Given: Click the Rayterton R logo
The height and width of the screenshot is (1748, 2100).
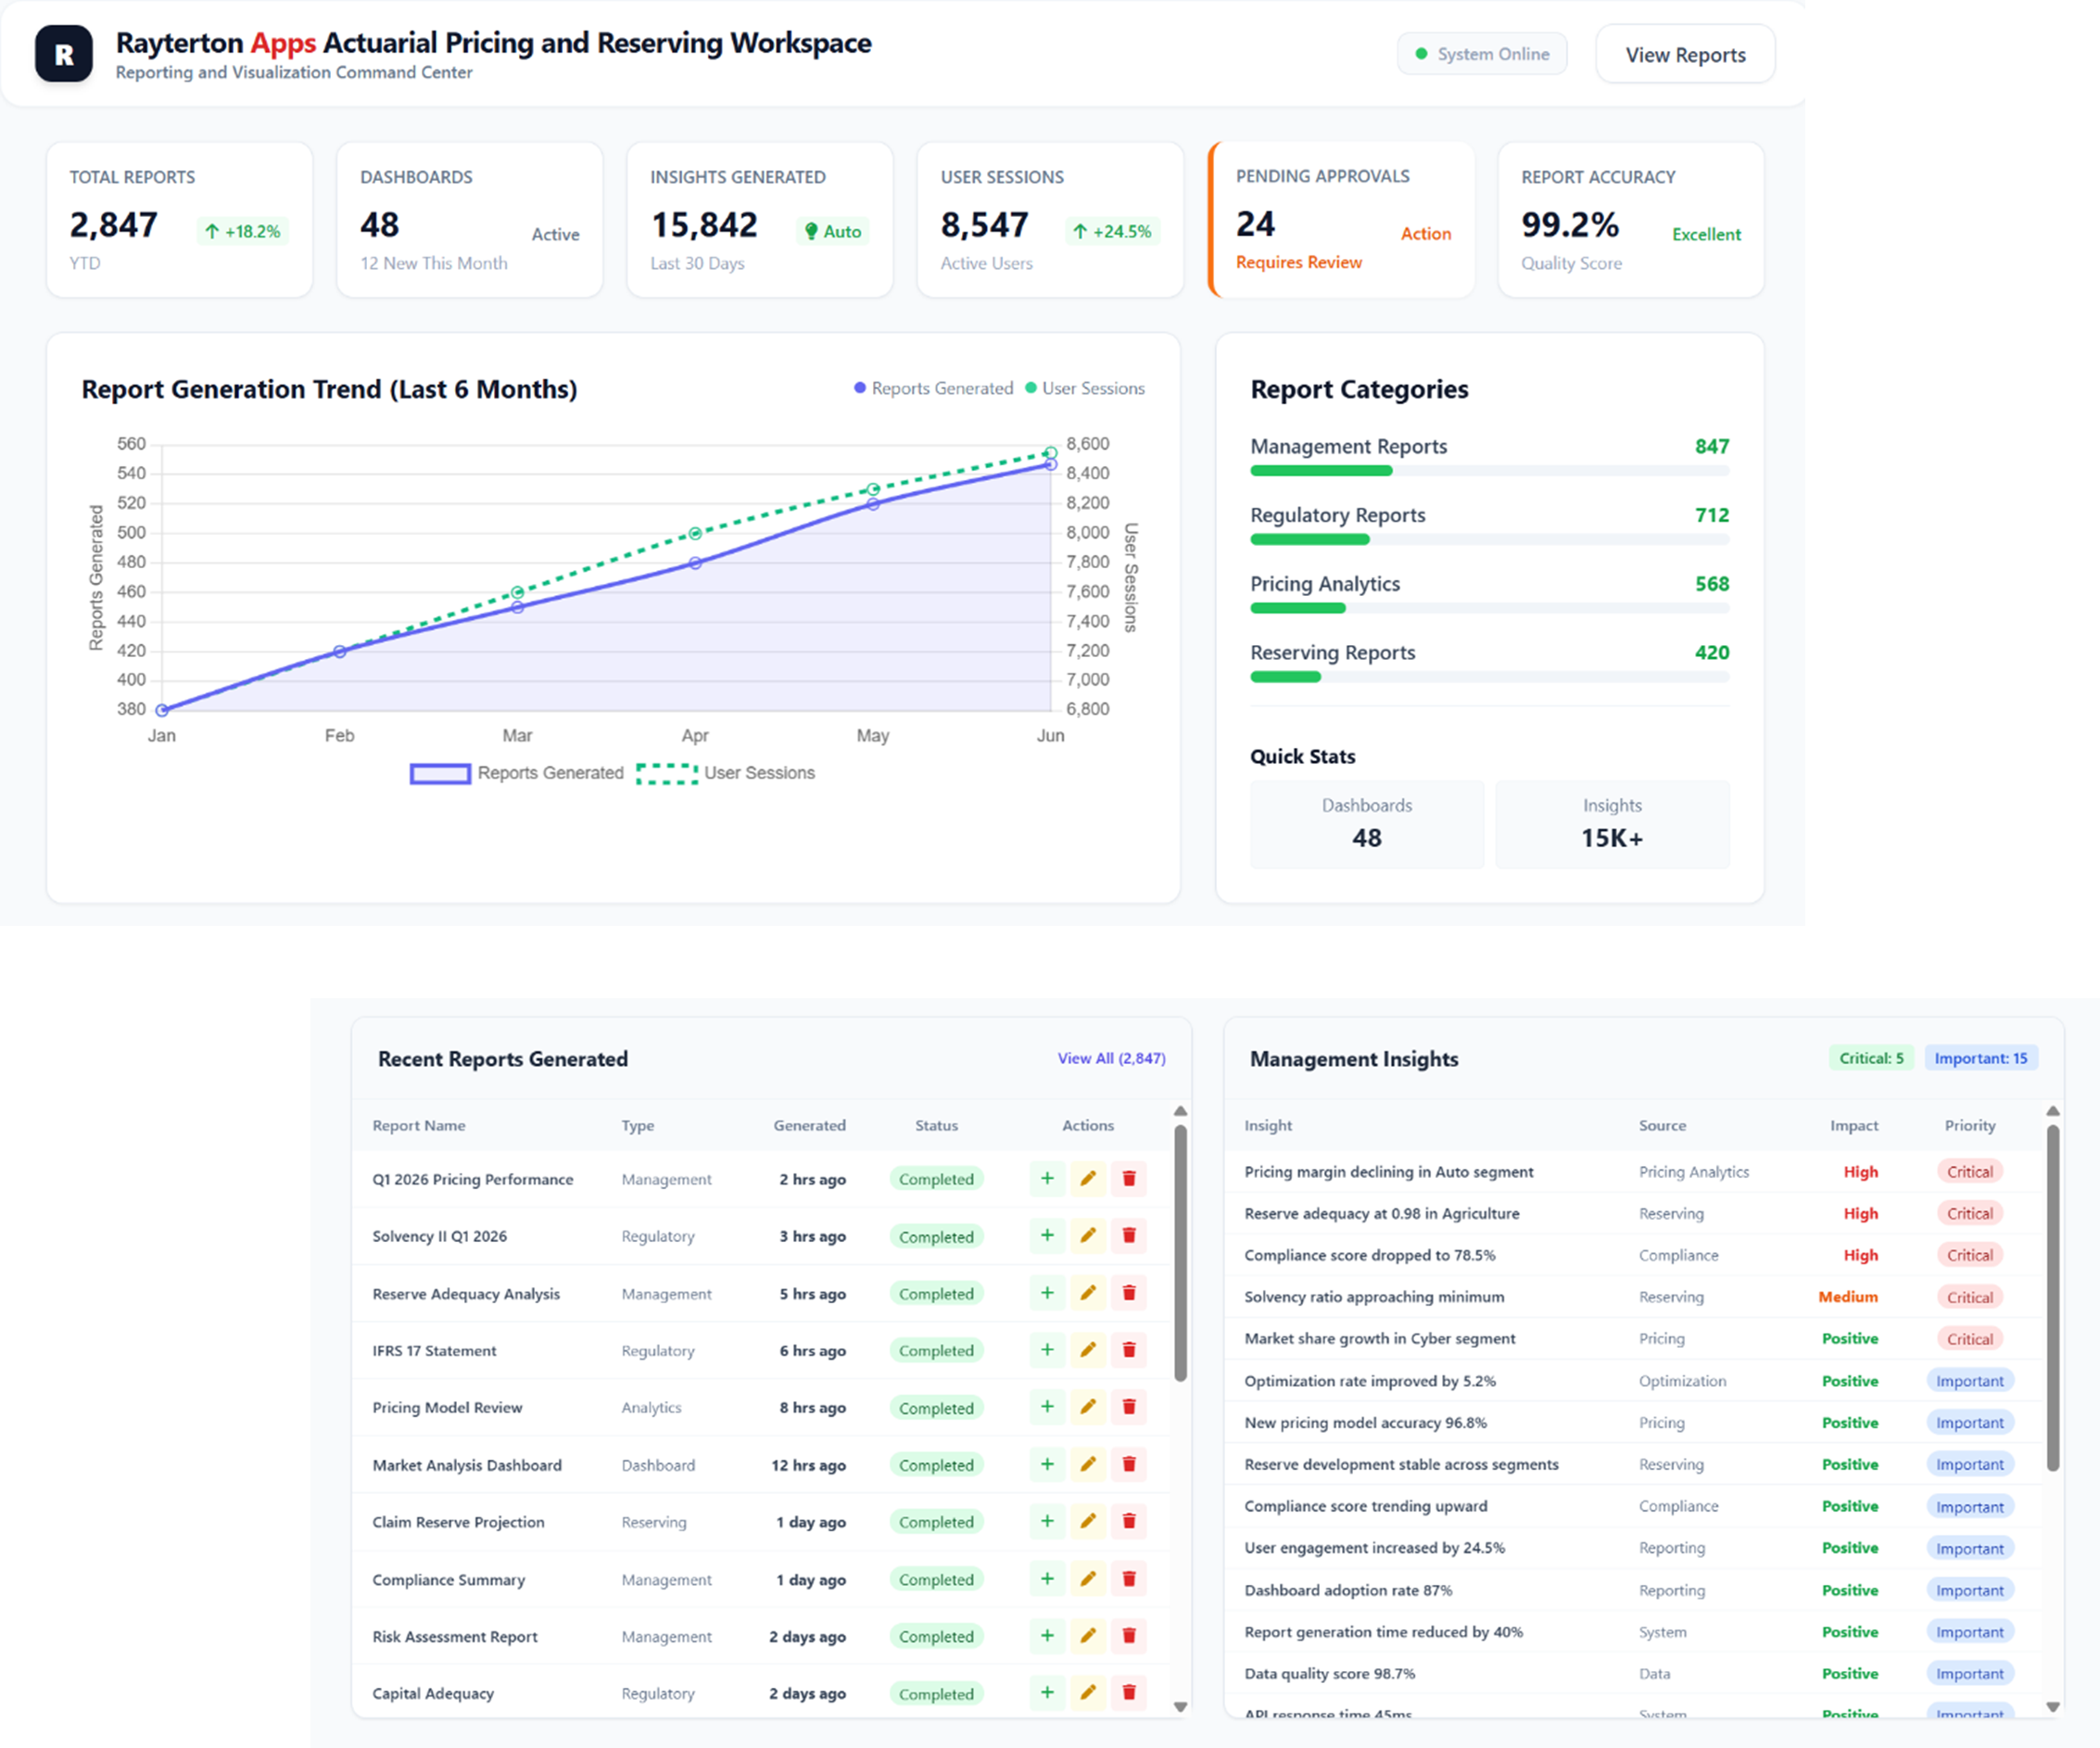Looking at the screenshot, I should click(x=63, y=54).
